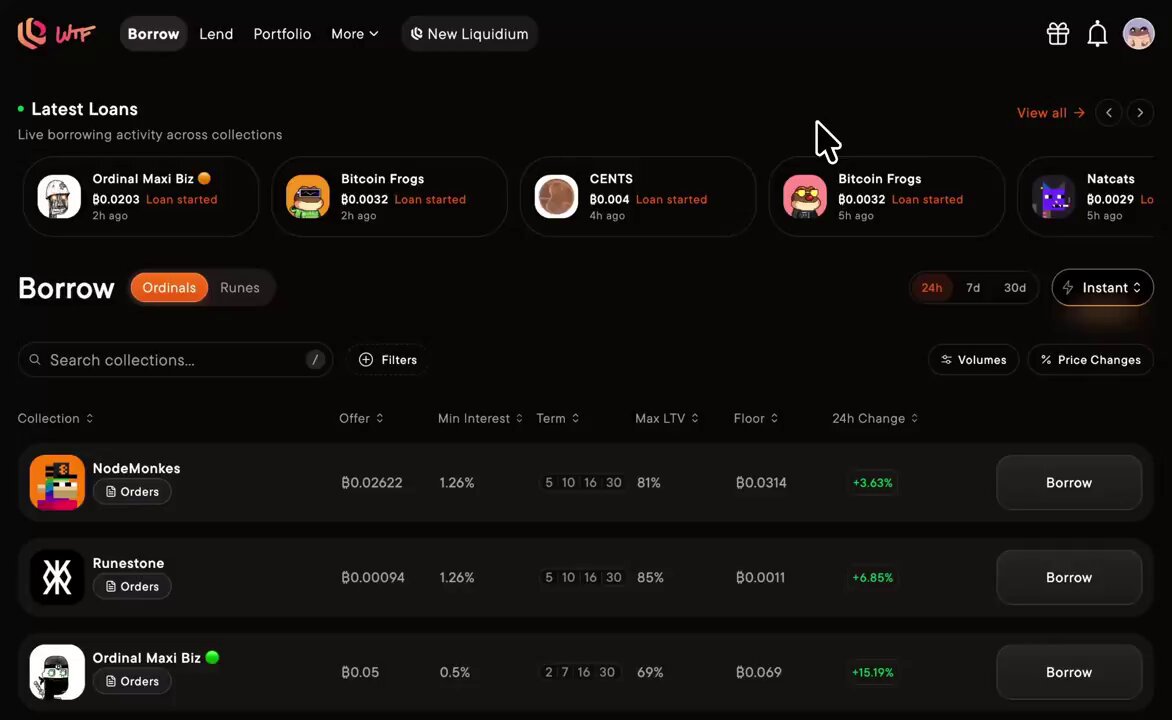Click the Runestone collection icon
This screenshot has height=720, width=1172.
[x=57, y=577]
